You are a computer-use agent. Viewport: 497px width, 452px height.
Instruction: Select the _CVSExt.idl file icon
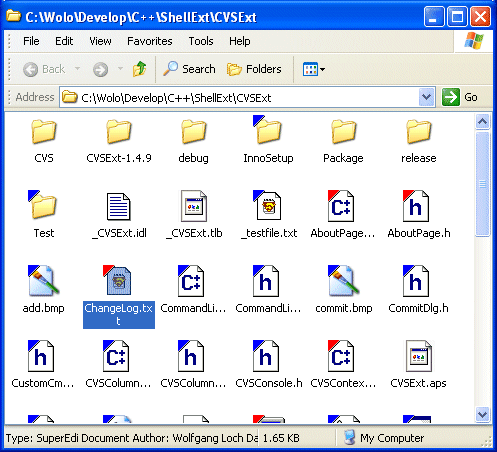pos(119,206)
